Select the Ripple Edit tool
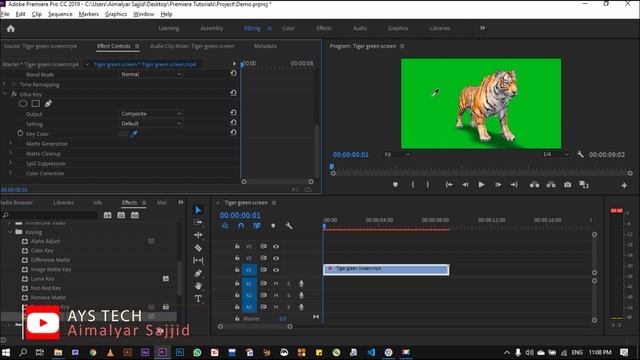Image resolution: width=640 pixels, height=360 pixels. [198, 235]
